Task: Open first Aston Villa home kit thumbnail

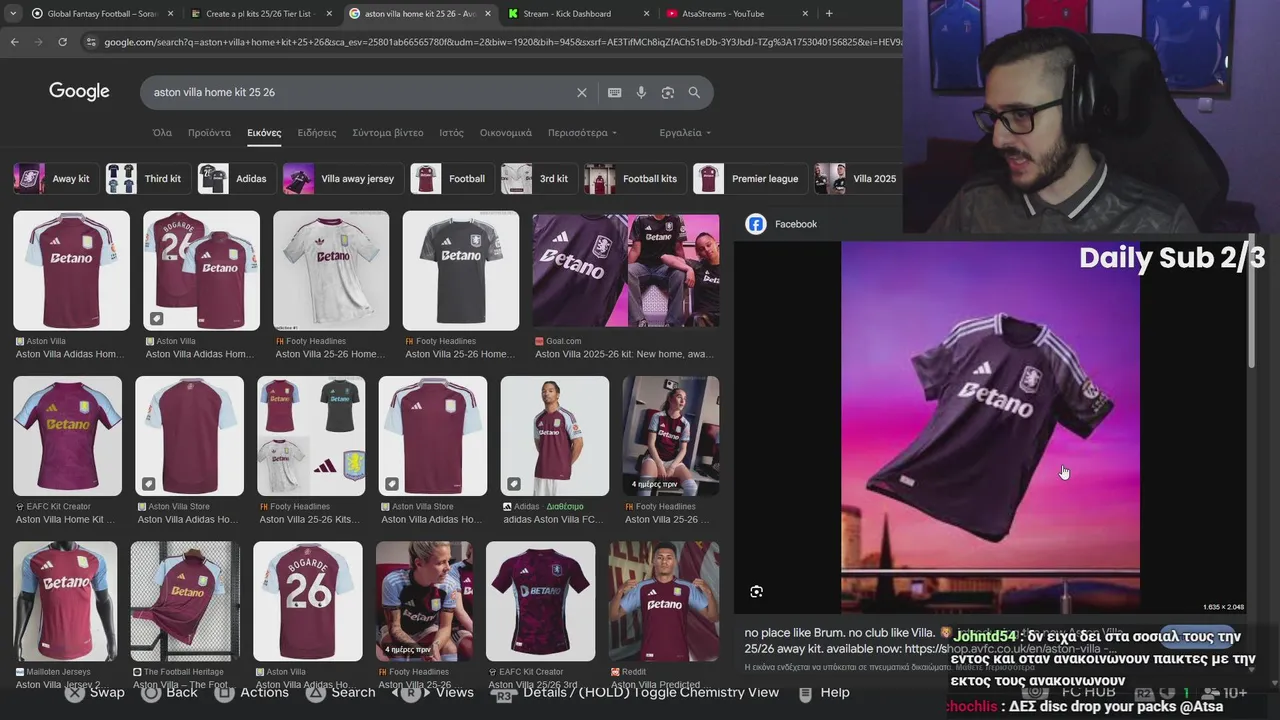Action: coord(71,271)
